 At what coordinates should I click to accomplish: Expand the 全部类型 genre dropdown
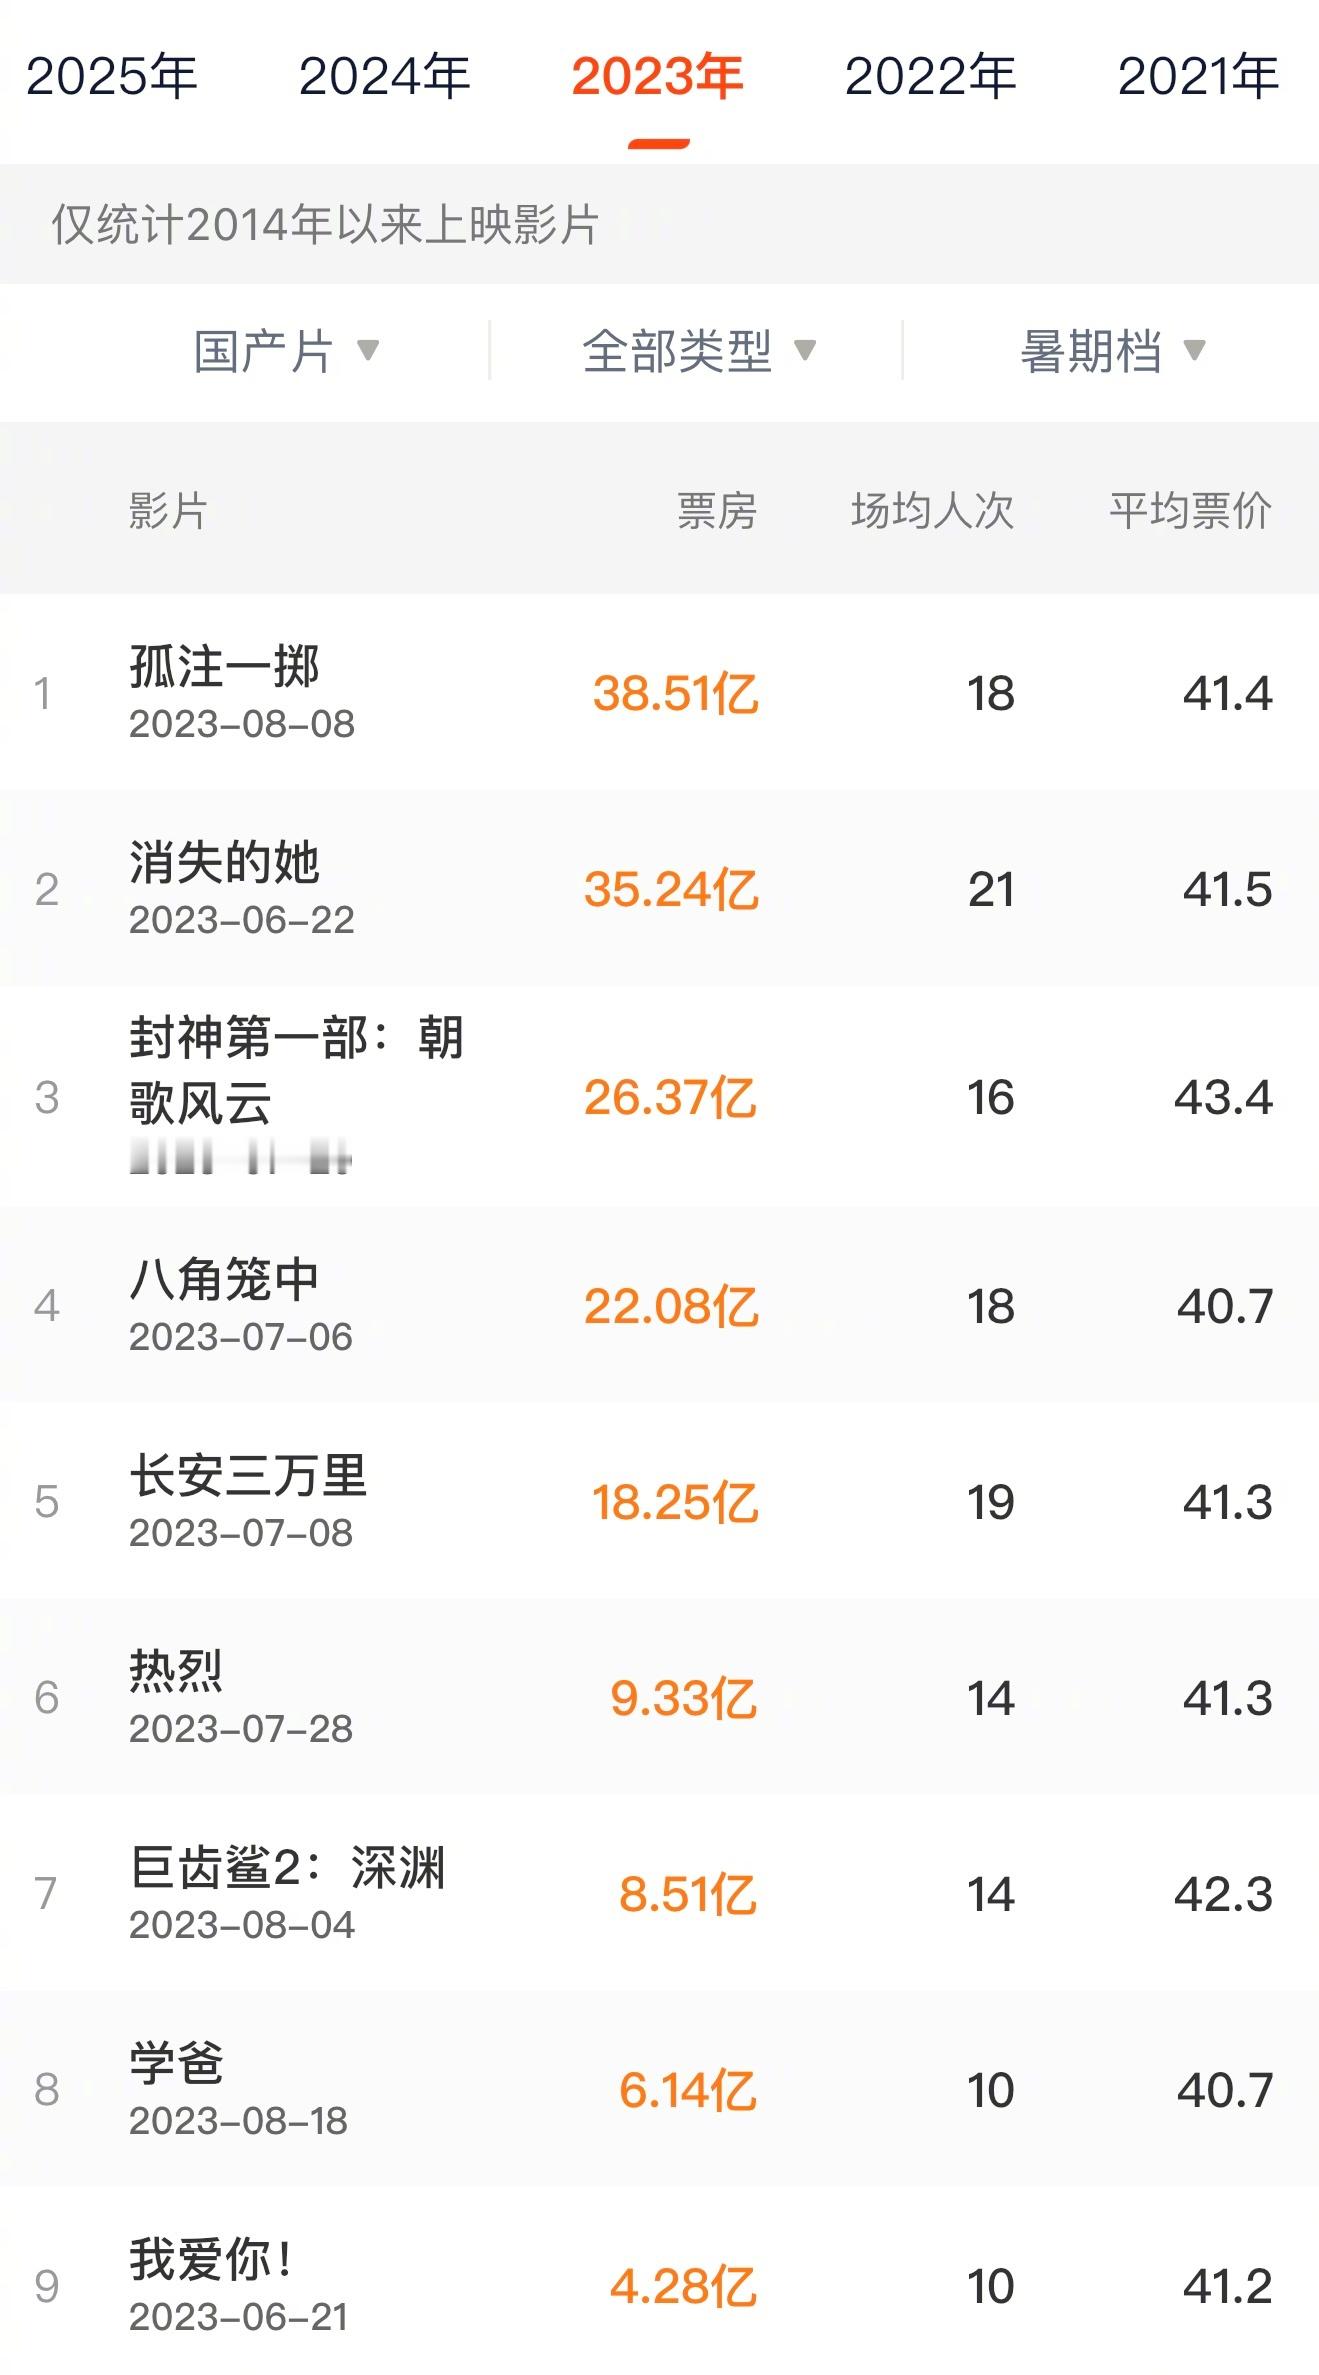(699, 351)
